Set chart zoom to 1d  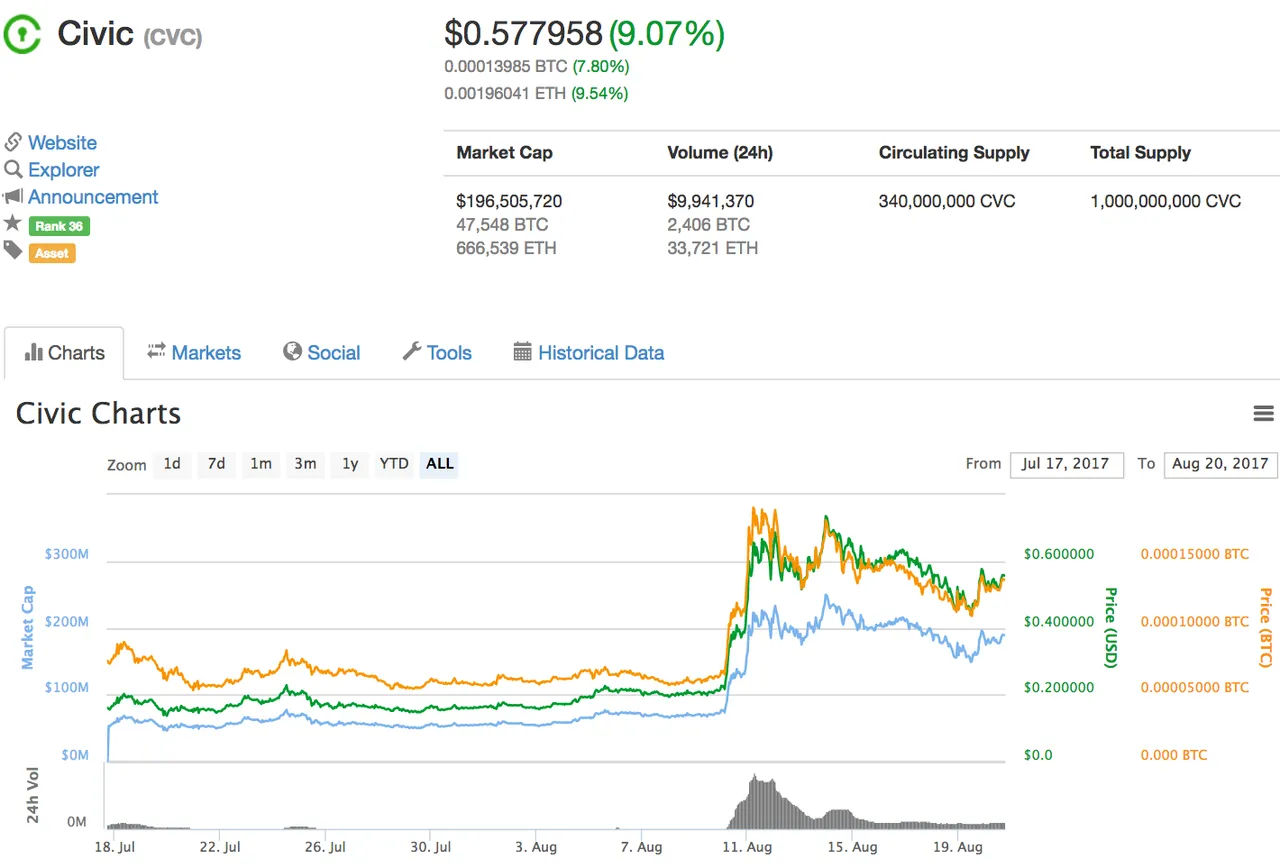tap(172, 464)
